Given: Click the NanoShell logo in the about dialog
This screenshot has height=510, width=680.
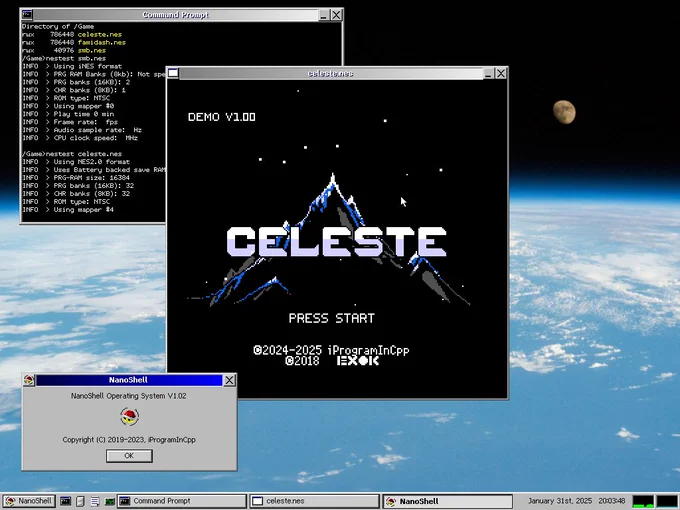Looking at the screenshot, I should click(x=129, y=417).
